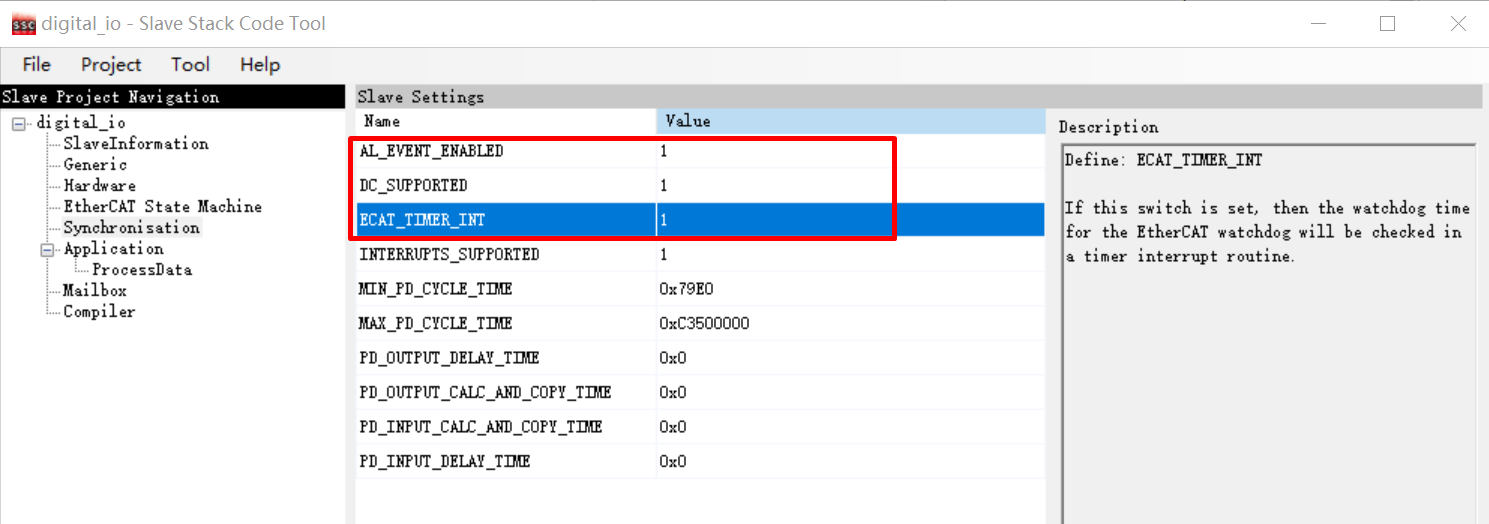Close the Slave Stack Code Tool window
The image size is (1489, 524).
point(1457,23)
